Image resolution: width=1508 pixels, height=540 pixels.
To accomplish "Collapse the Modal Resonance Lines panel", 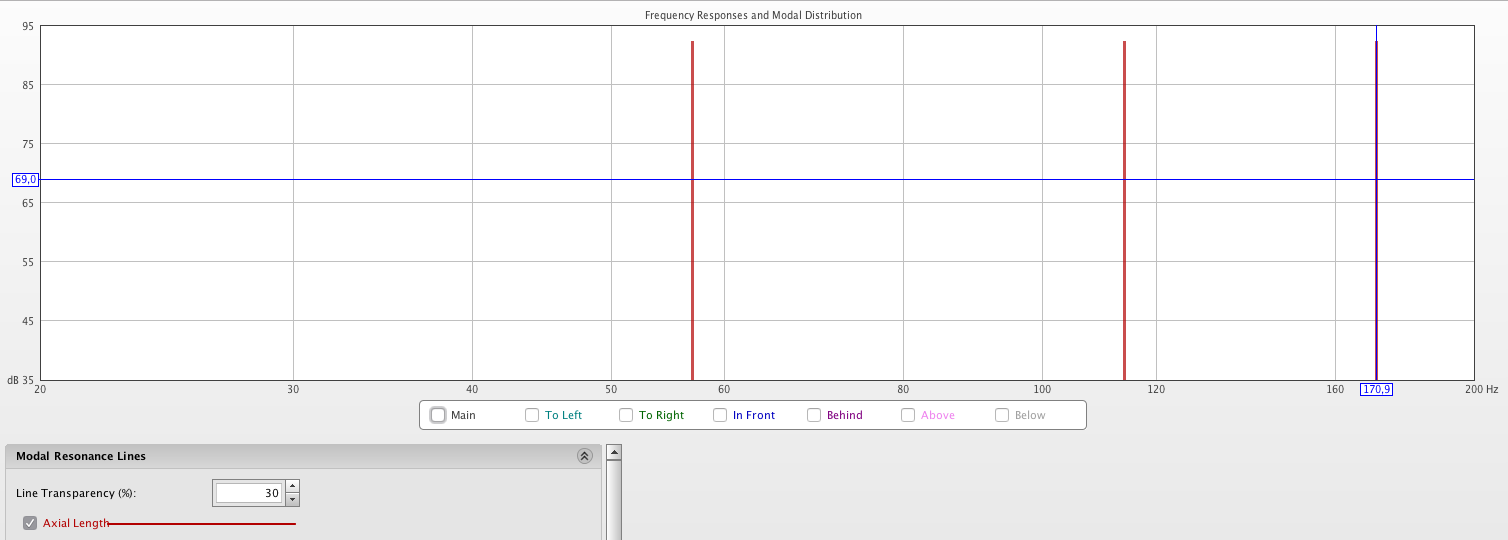I will point(584,456).
